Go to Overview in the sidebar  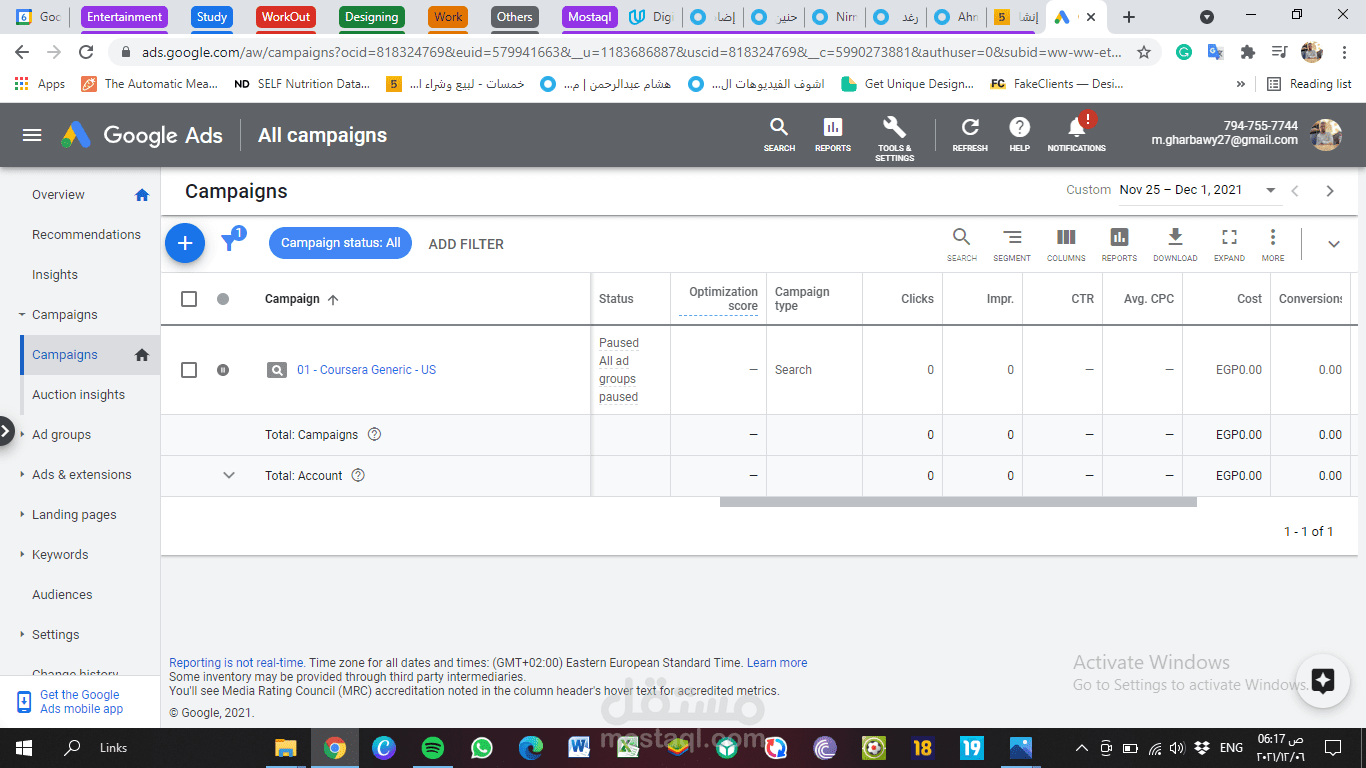(x=58, y=195)
